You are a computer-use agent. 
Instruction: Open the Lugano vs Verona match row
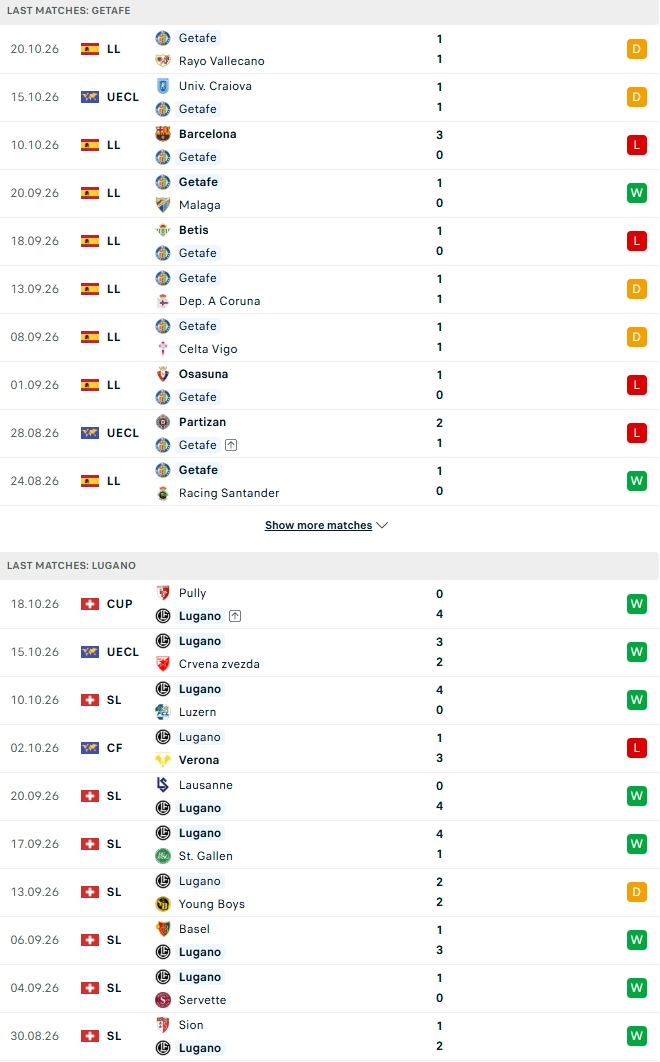329,748
